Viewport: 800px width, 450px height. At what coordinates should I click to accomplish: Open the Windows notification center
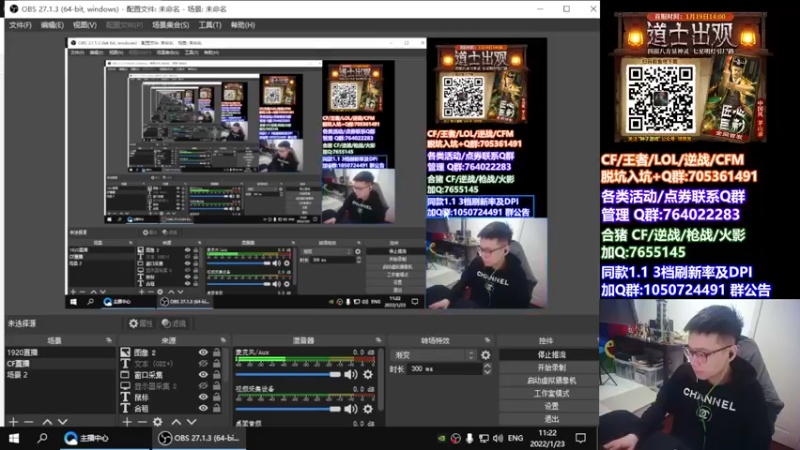pos(581,438)
